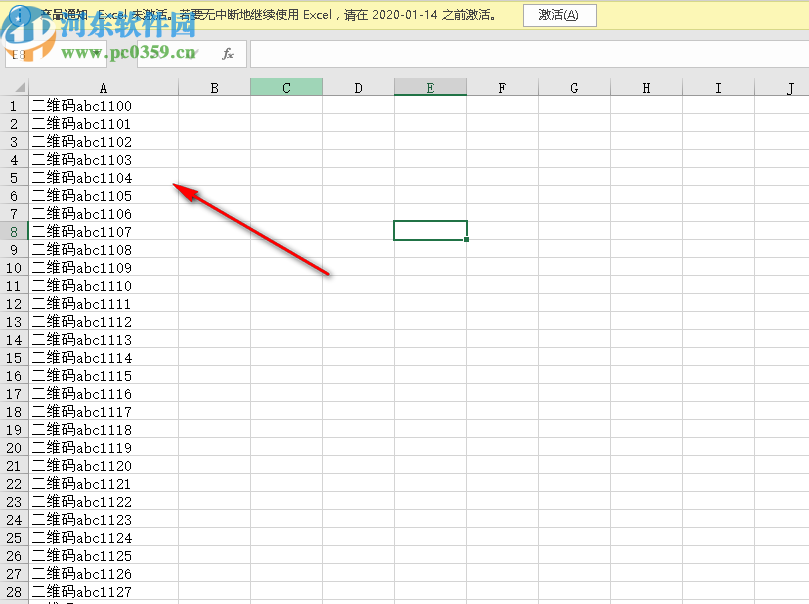
Task: Click cell containing 二维码abc1127
Action: pos(104,592)
